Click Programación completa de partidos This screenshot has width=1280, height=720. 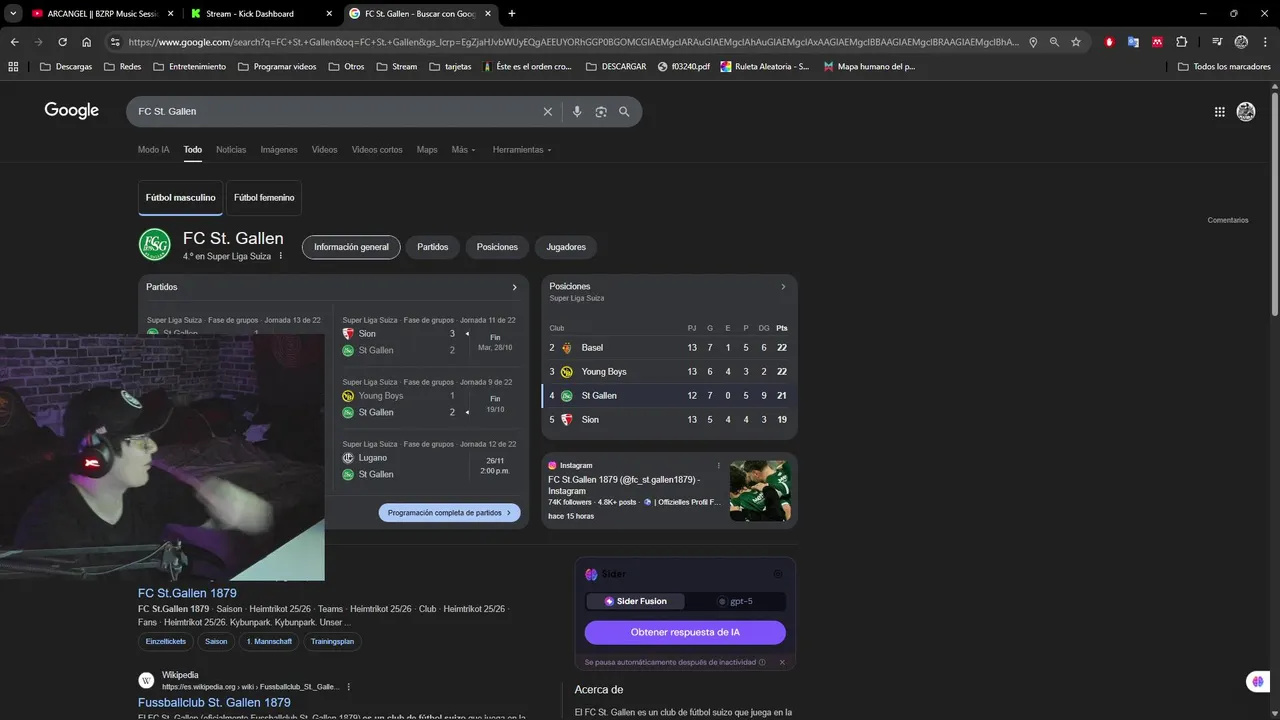click(449, 513)
